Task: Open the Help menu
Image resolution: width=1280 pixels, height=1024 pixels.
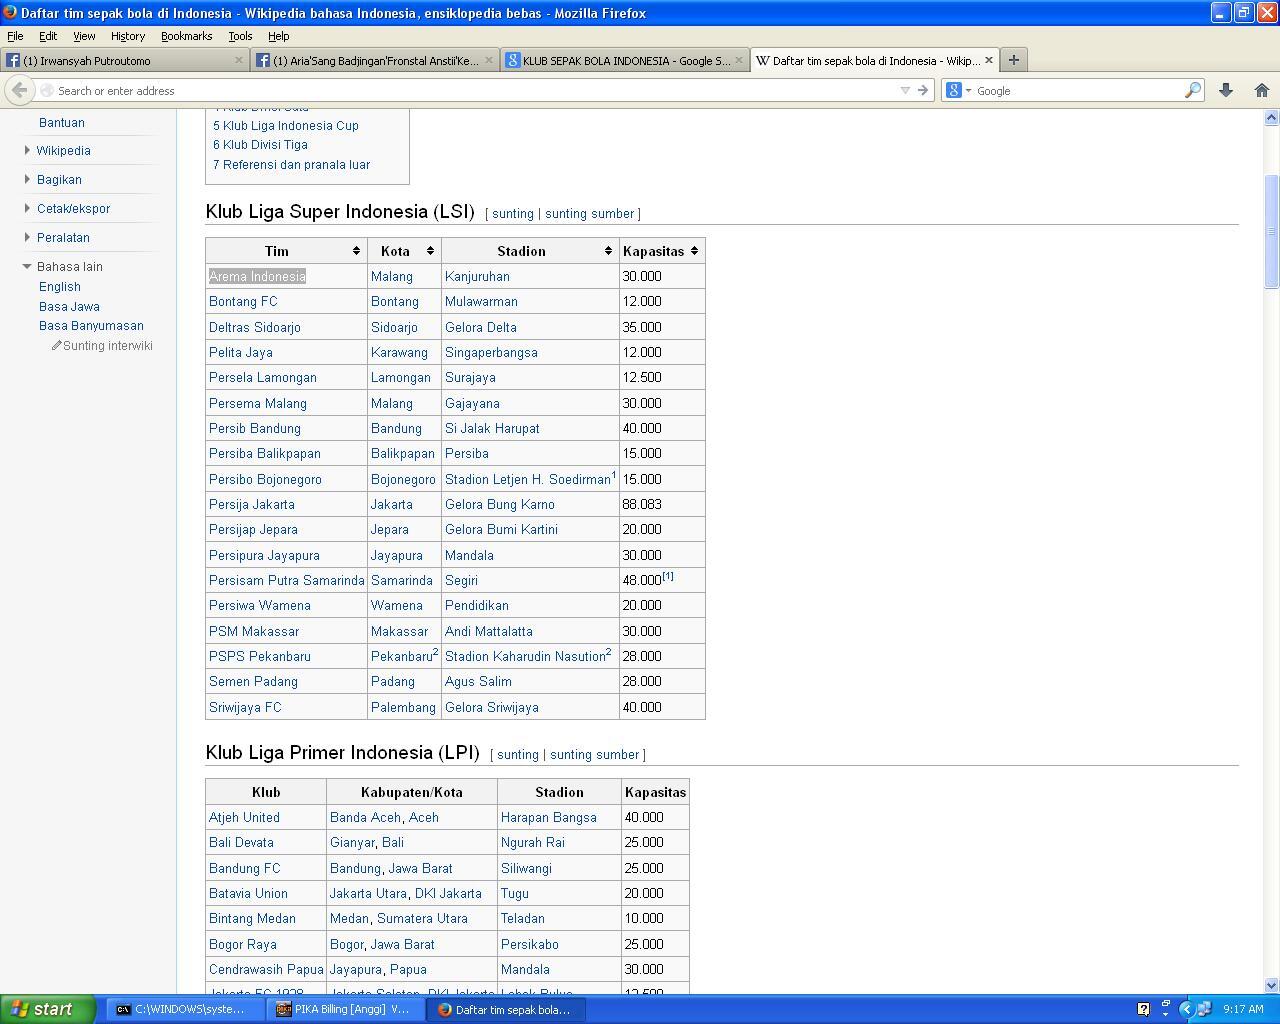Action: coord(279,36)
